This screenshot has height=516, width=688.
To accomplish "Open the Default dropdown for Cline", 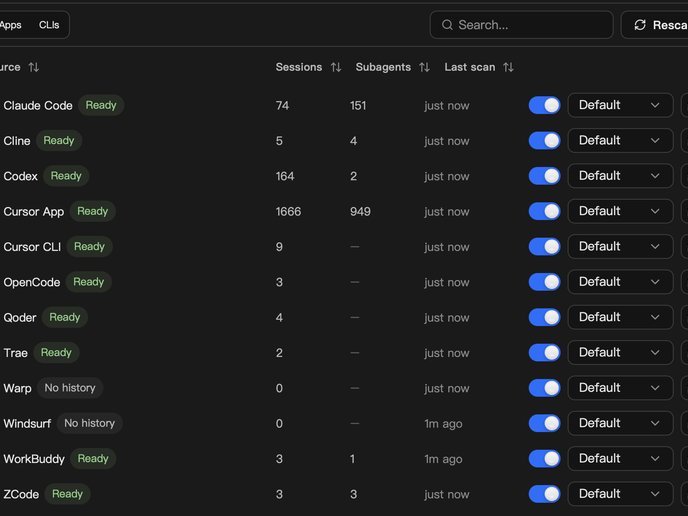I will tap(620, 140).
